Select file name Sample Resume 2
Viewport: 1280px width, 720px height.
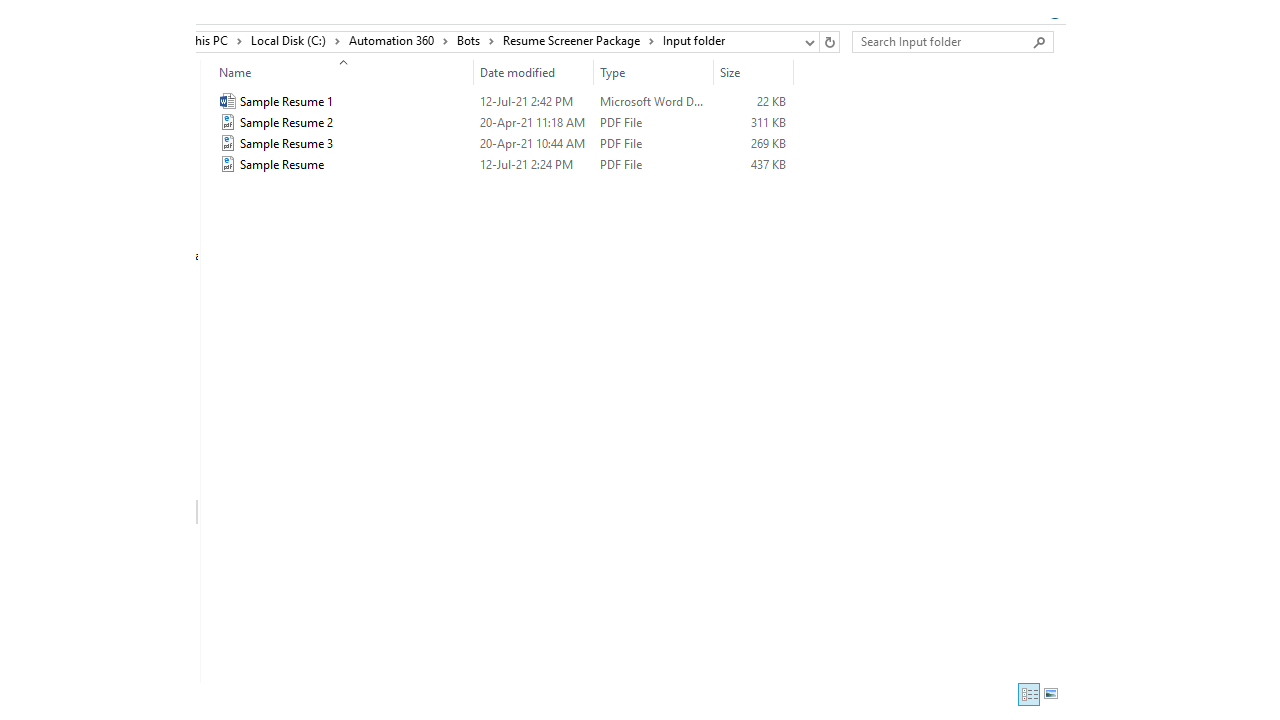click(286, 123)
